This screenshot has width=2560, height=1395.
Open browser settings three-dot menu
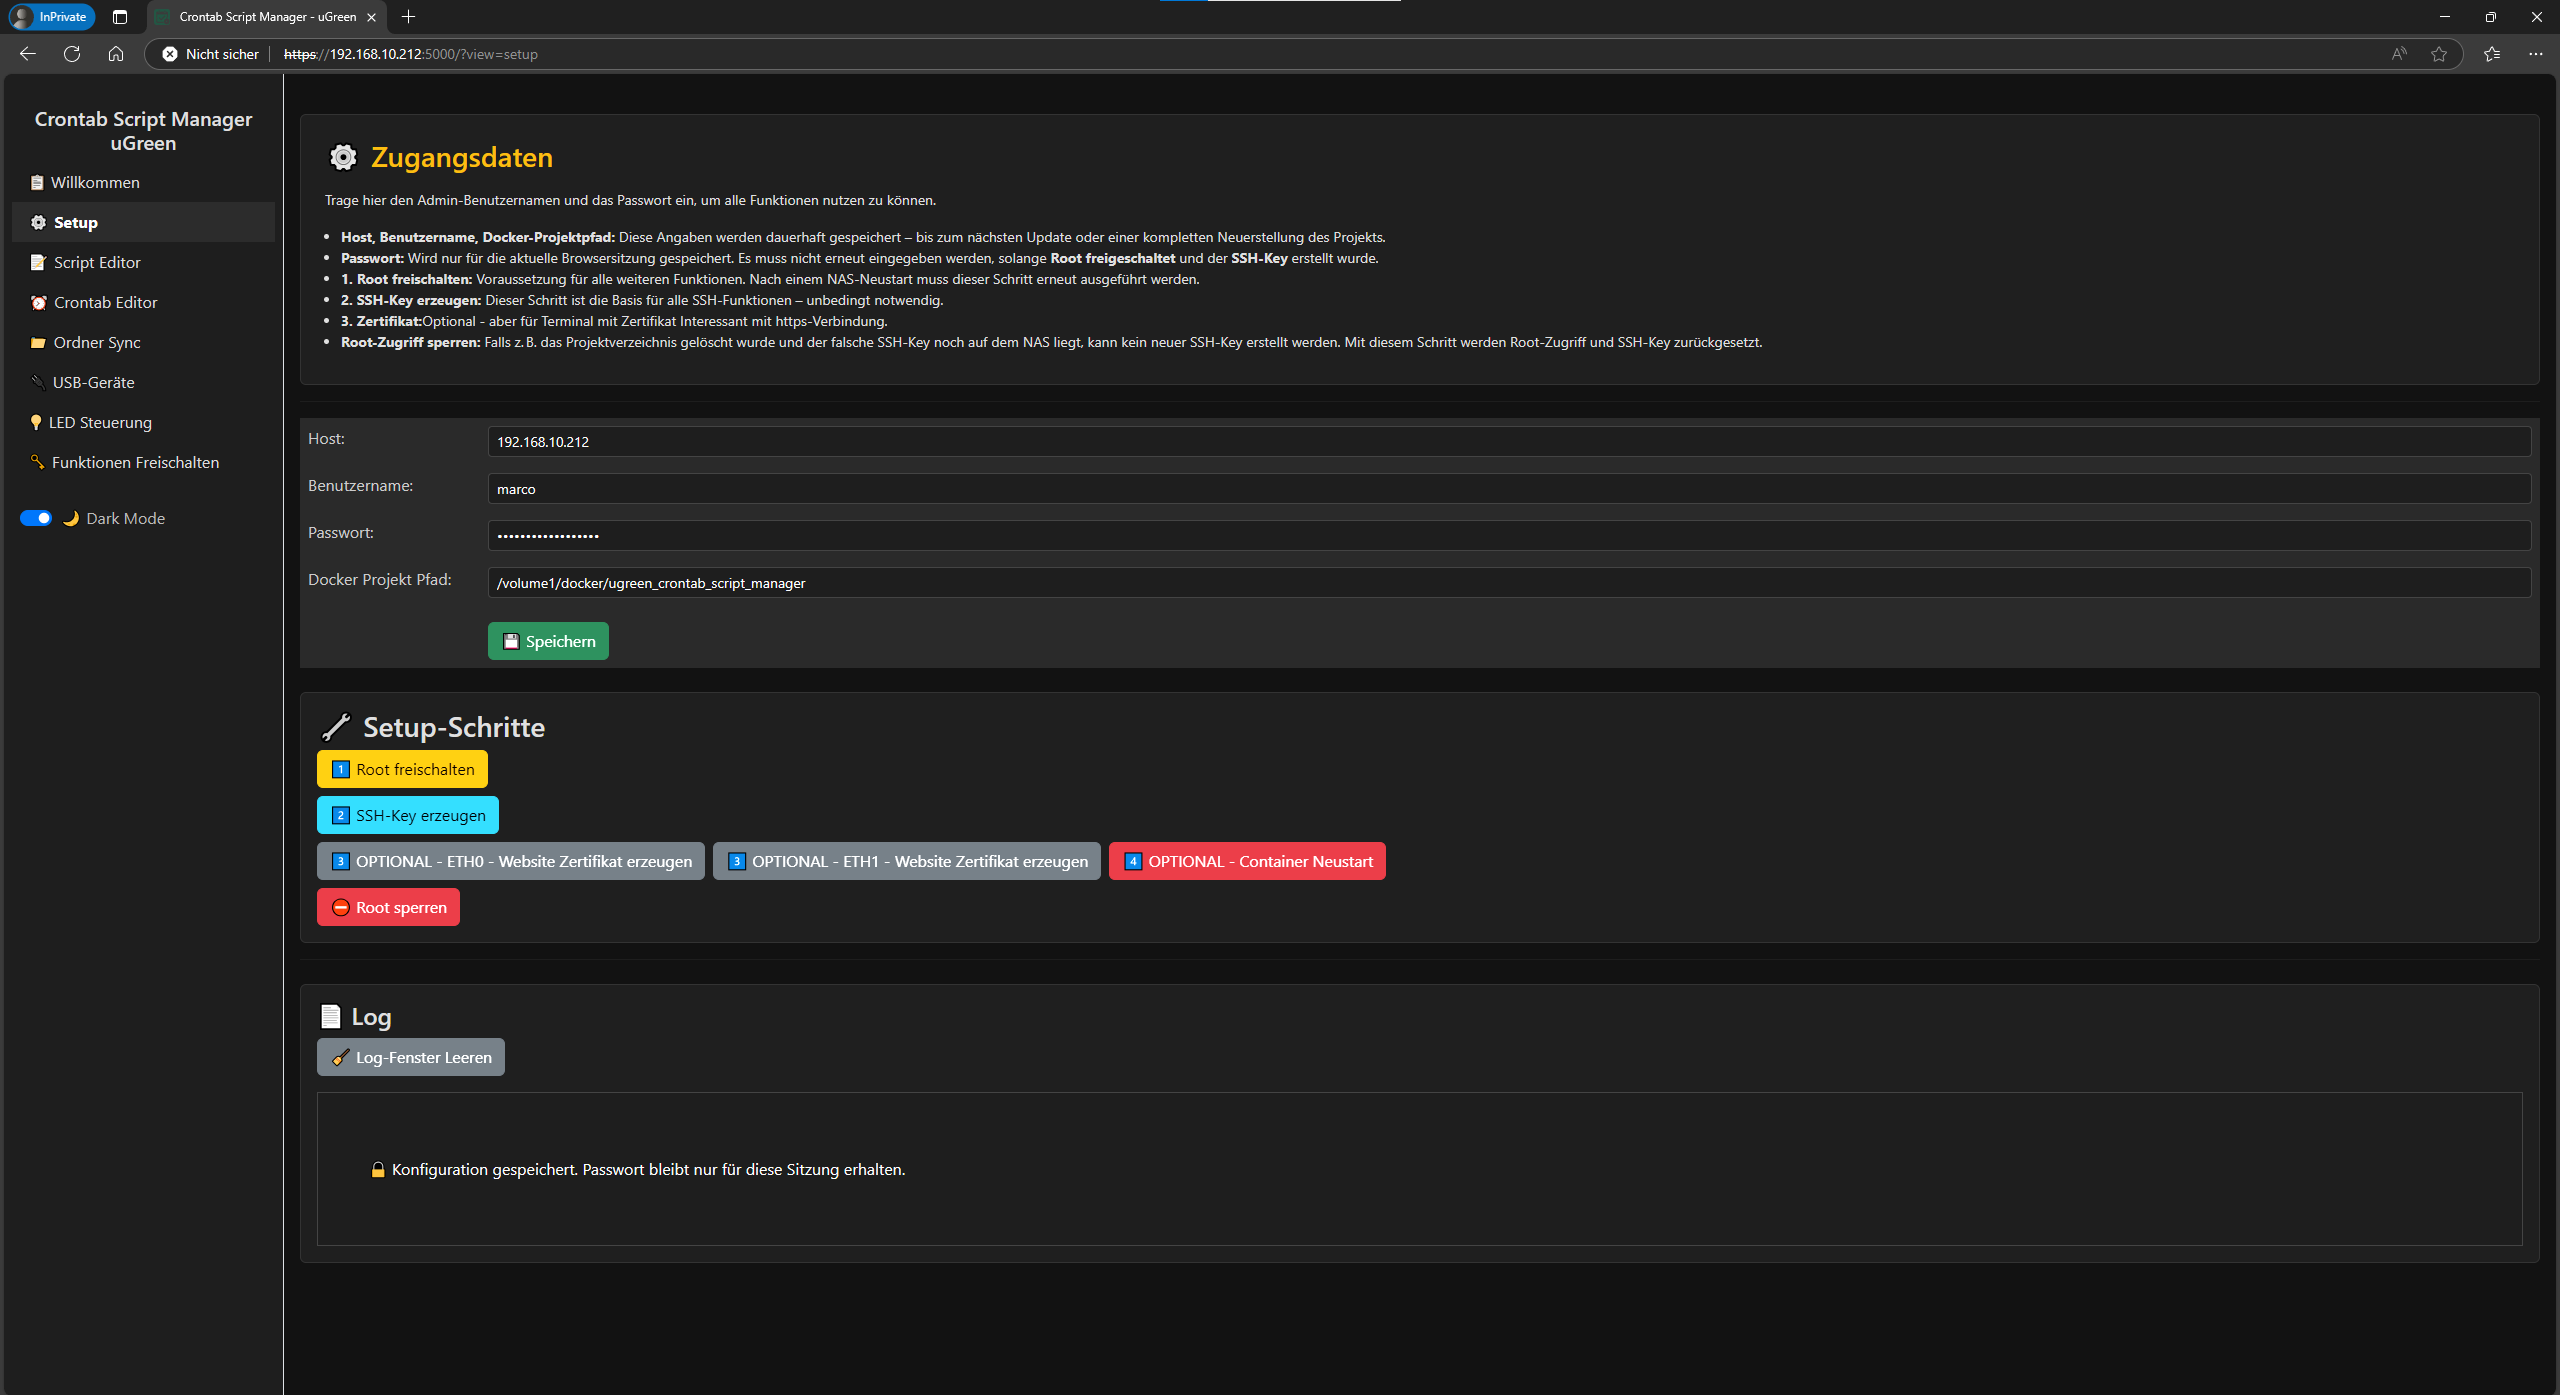(2536, 54)
